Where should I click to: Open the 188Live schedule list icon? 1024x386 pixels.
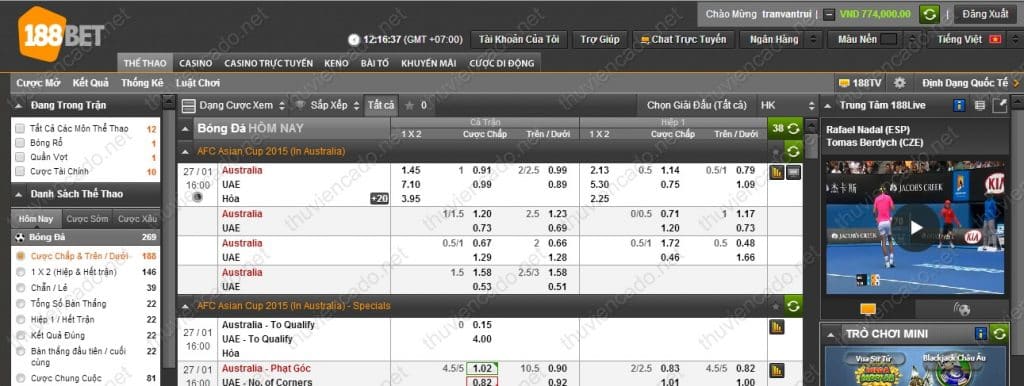coord(980,105)
